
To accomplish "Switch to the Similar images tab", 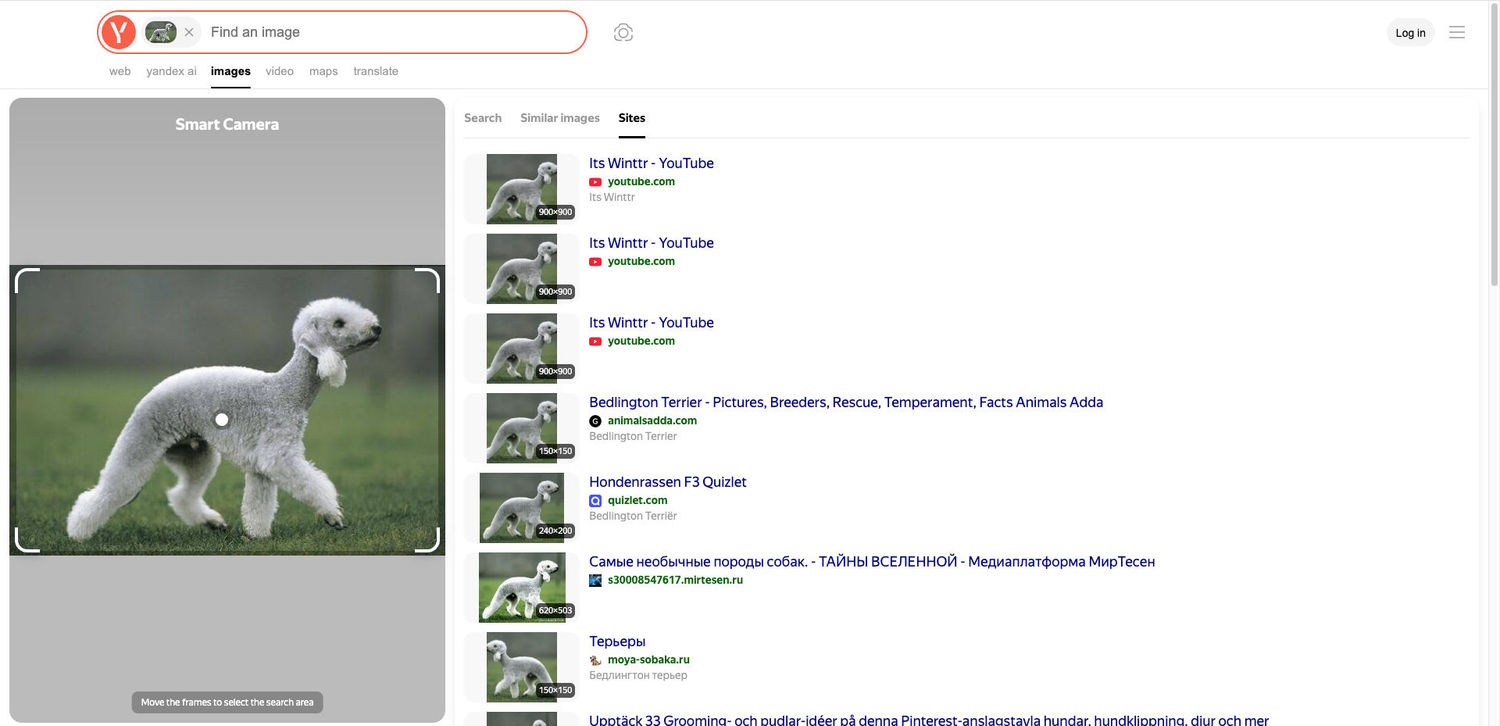I will coord(560,118).
